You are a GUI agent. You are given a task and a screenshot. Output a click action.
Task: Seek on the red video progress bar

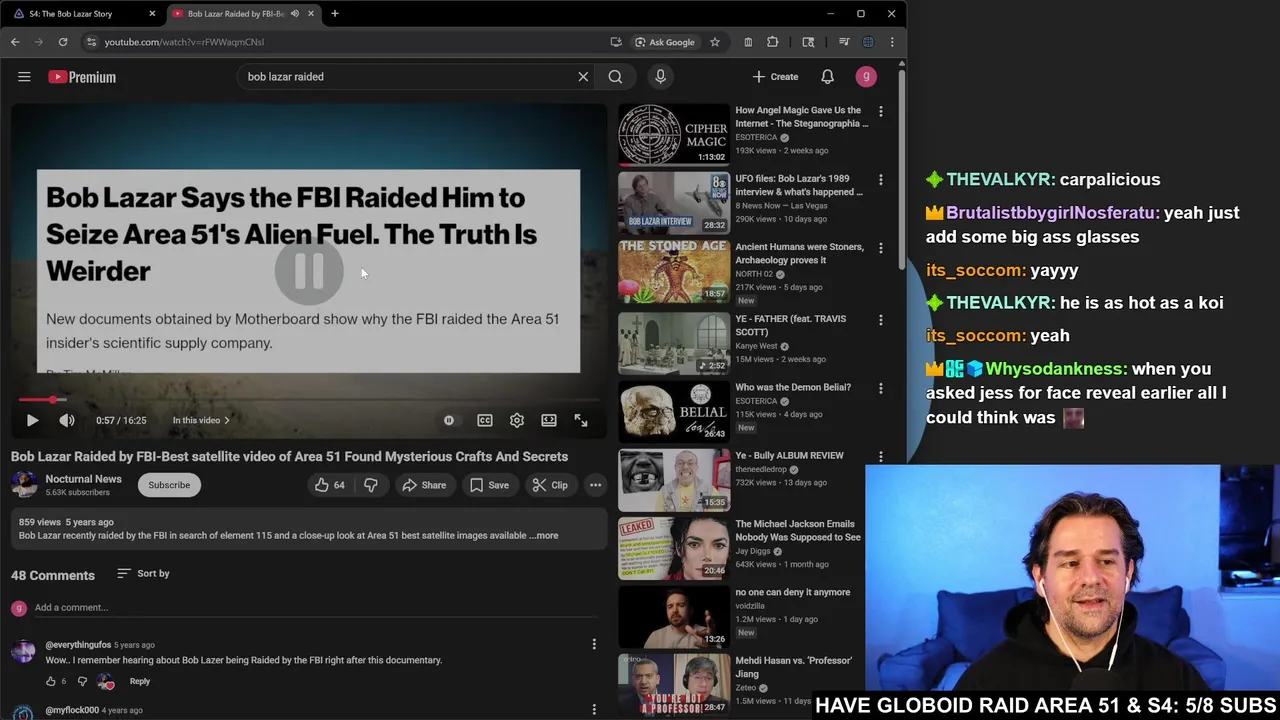pos(309,400)
